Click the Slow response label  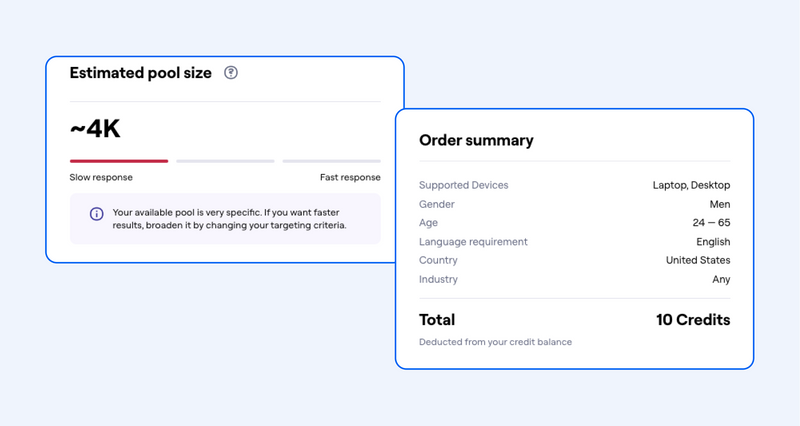coord(101,178)
